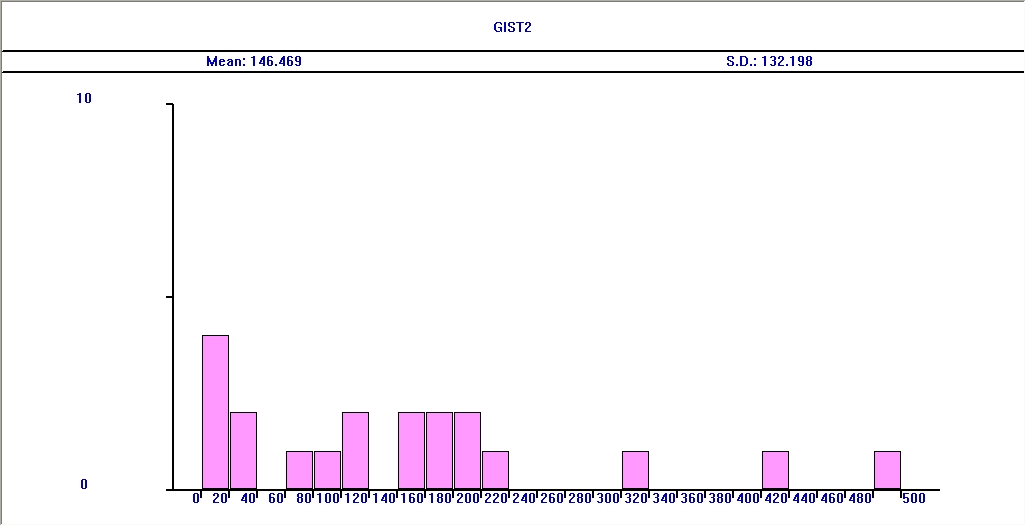Viewport: 1026px width, 526px height.
Task: Select the S.D.: 132.198 statistic text
Action: click(x=769, y=62)
